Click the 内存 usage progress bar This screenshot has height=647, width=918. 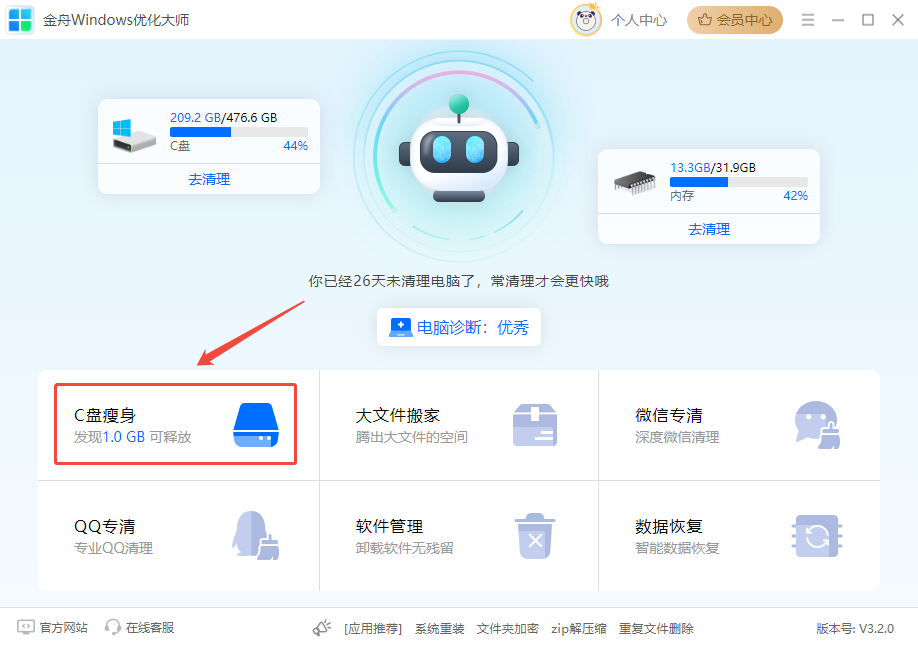(x=739, y=182)
